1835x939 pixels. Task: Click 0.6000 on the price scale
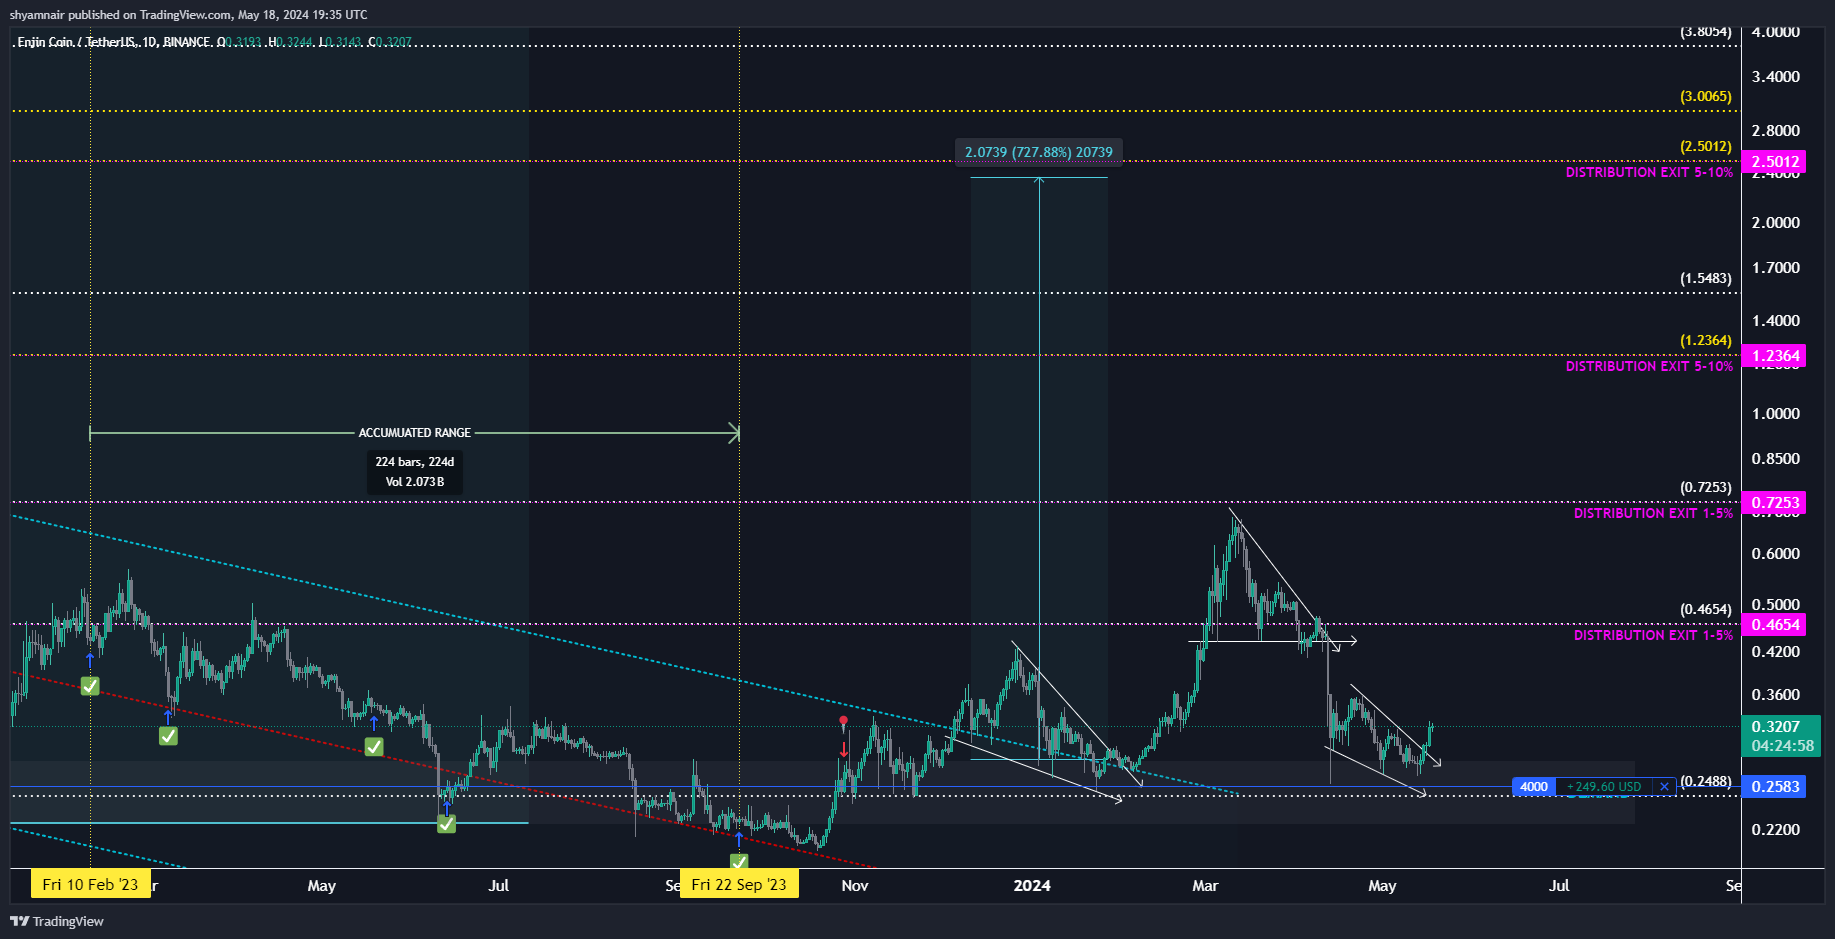[x=1775, y=554]
